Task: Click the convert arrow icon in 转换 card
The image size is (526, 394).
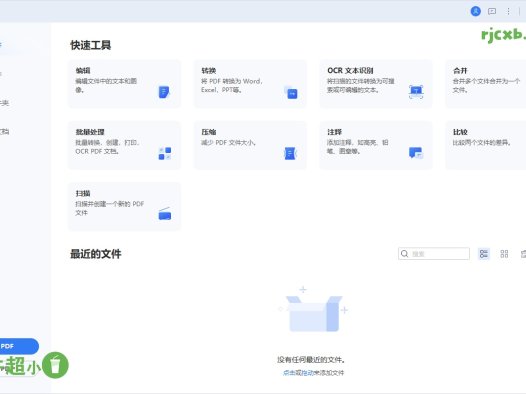Action: 291,92
